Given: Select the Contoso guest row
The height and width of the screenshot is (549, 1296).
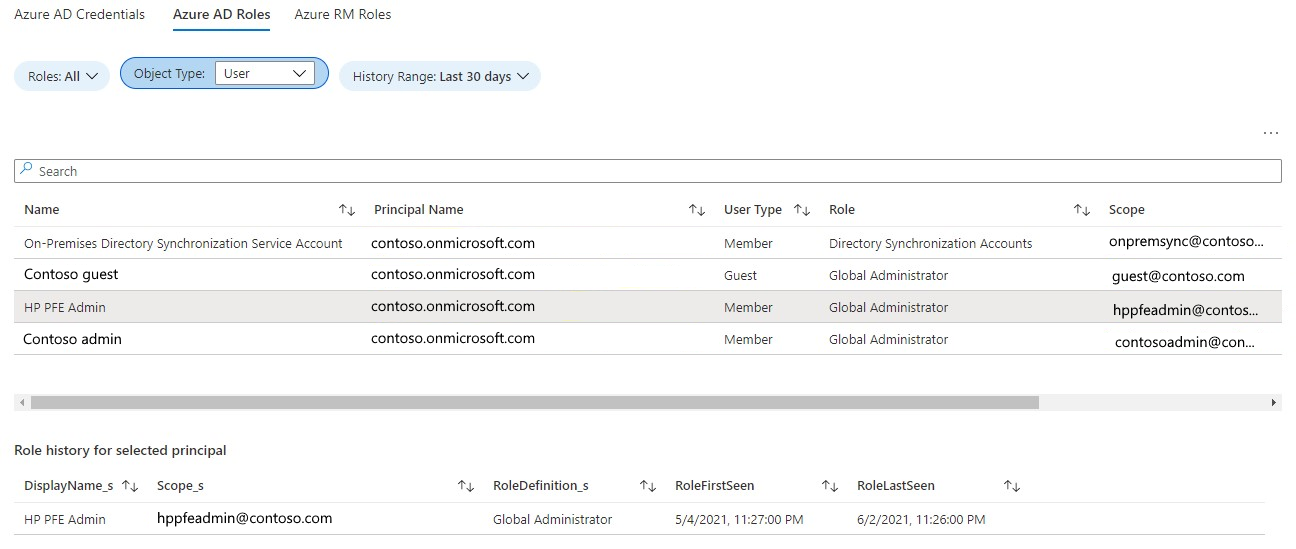Looking at the screenshot, I should pos(71,275).
